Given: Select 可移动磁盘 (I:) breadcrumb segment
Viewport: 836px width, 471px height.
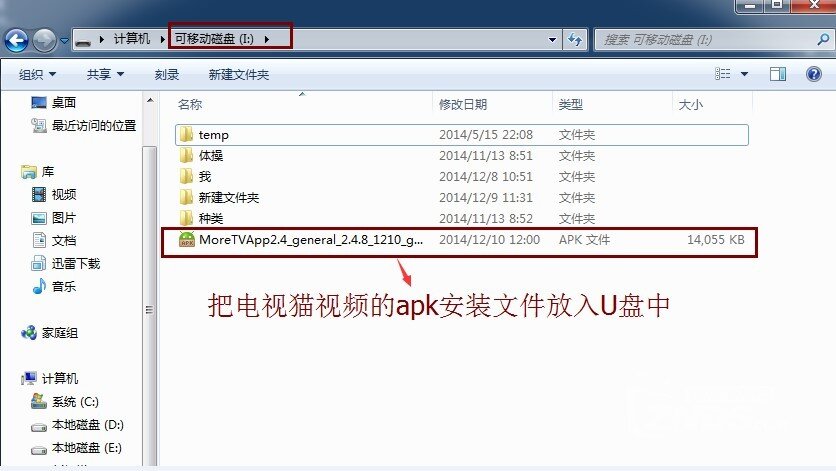Looking at the screenshot, I should (214, 39).
